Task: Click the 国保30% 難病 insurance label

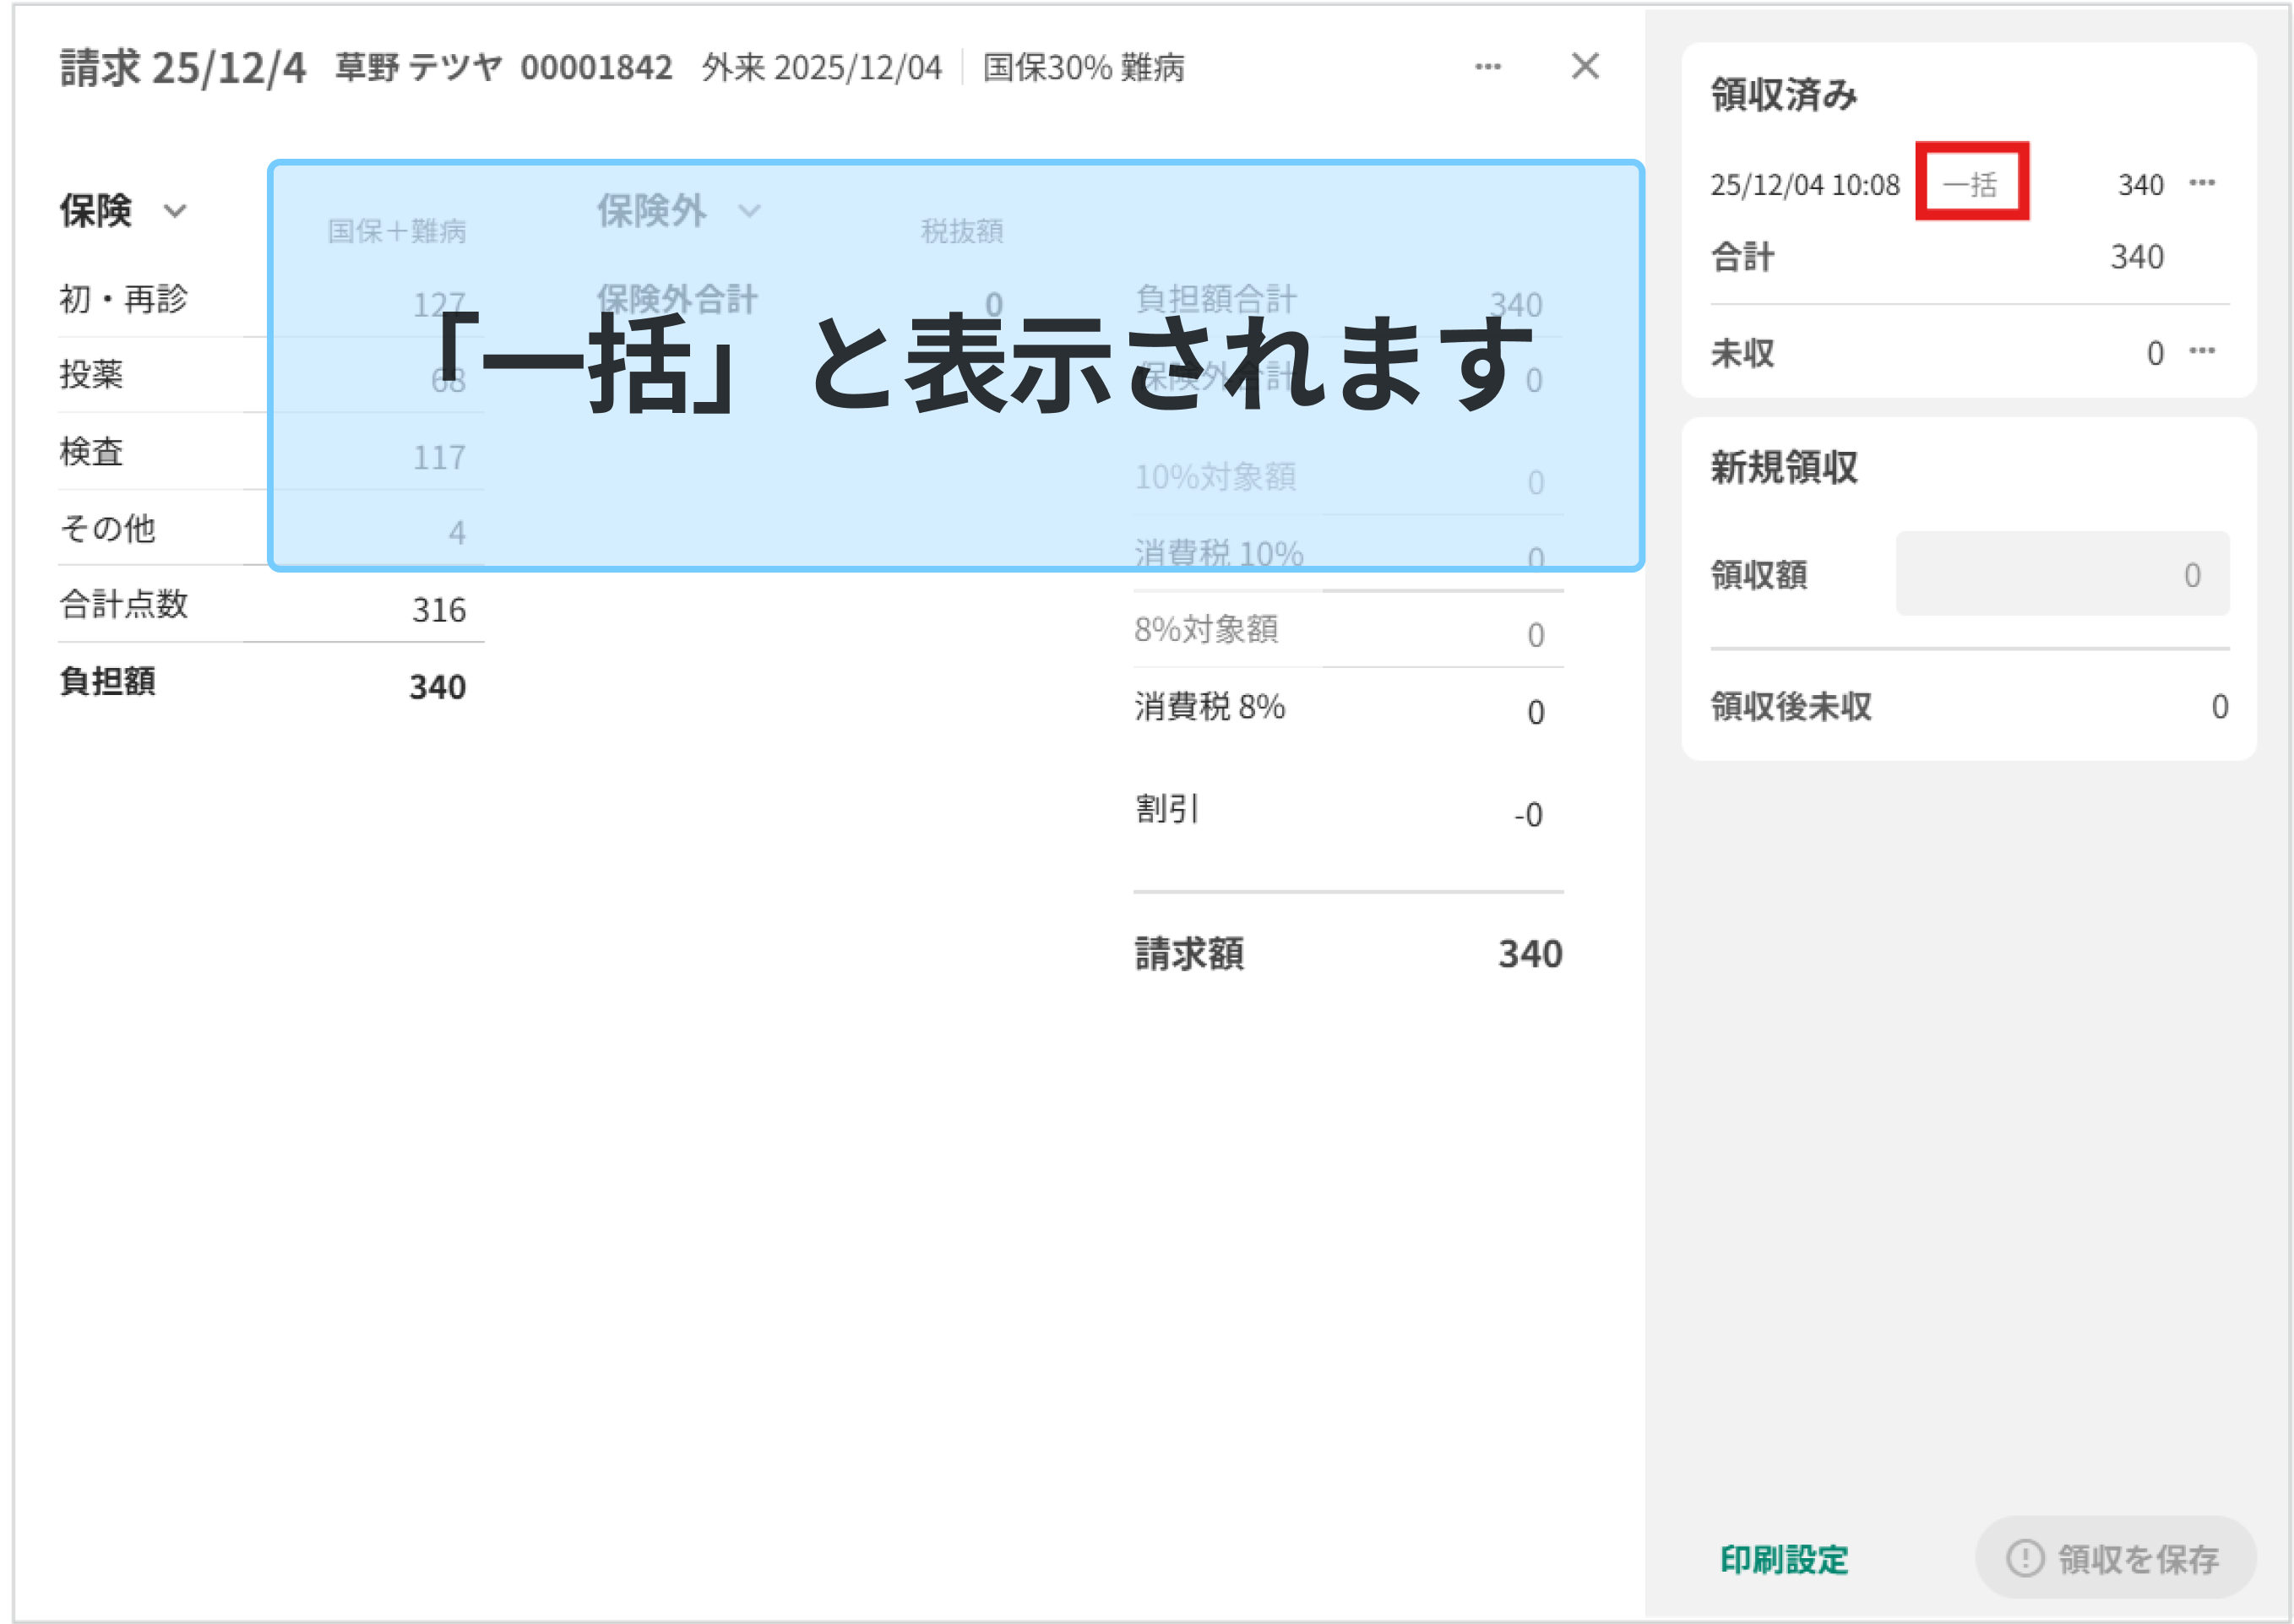Action: pyautogui.click(x=1083, y=68)
